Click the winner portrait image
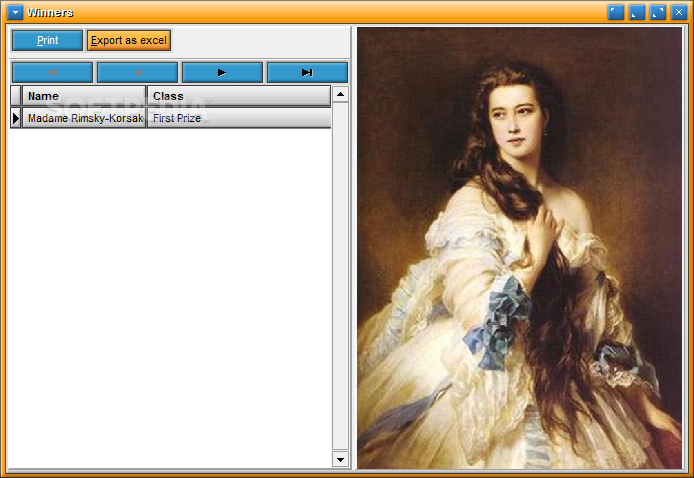 [x=519, y=248]
